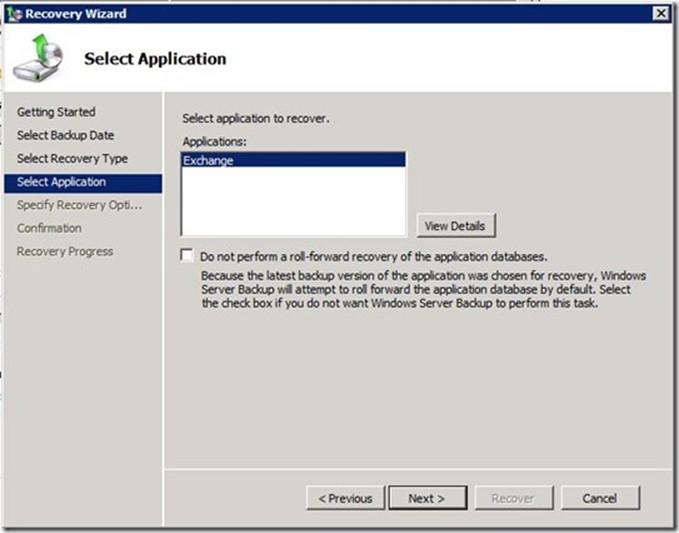The image size is (679, 533).
Task: Proceed with the Next button
Action: (426, 498)
